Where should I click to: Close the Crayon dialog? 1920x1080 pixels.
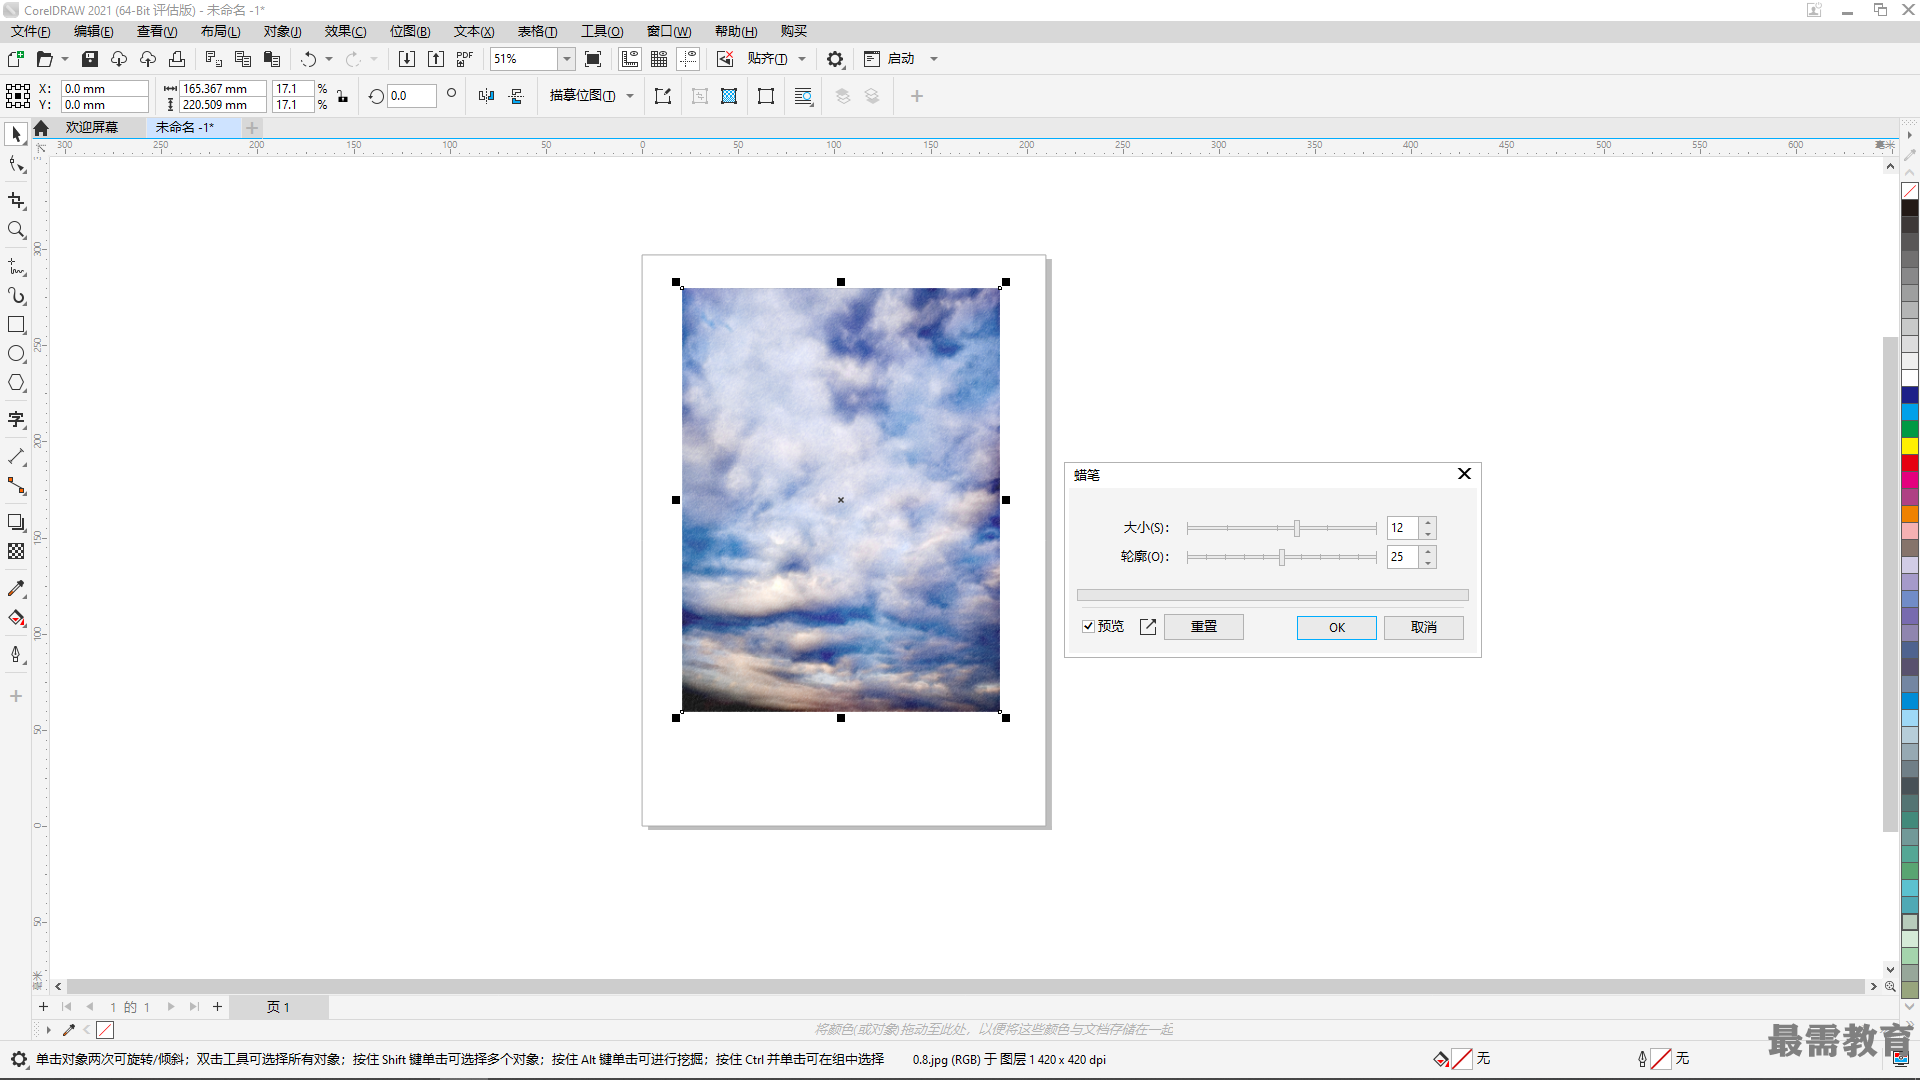coord(1464,474)
